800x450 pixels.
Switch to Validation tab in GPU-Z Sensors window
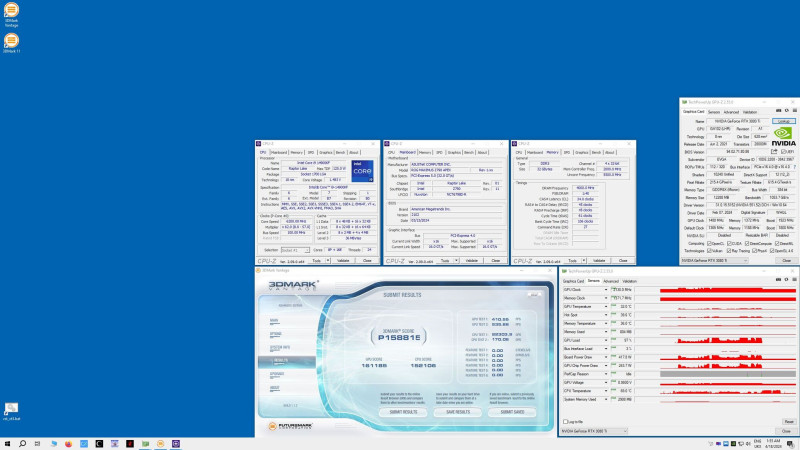630,281
